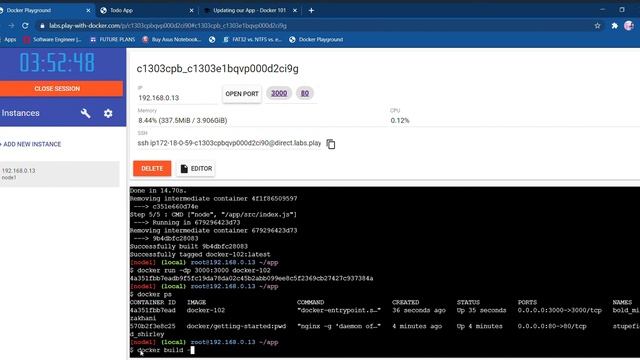Viewport: 640px width, 360px height.
Task: Click ADD NEW INSTANCE
Action: click(31, 144)
